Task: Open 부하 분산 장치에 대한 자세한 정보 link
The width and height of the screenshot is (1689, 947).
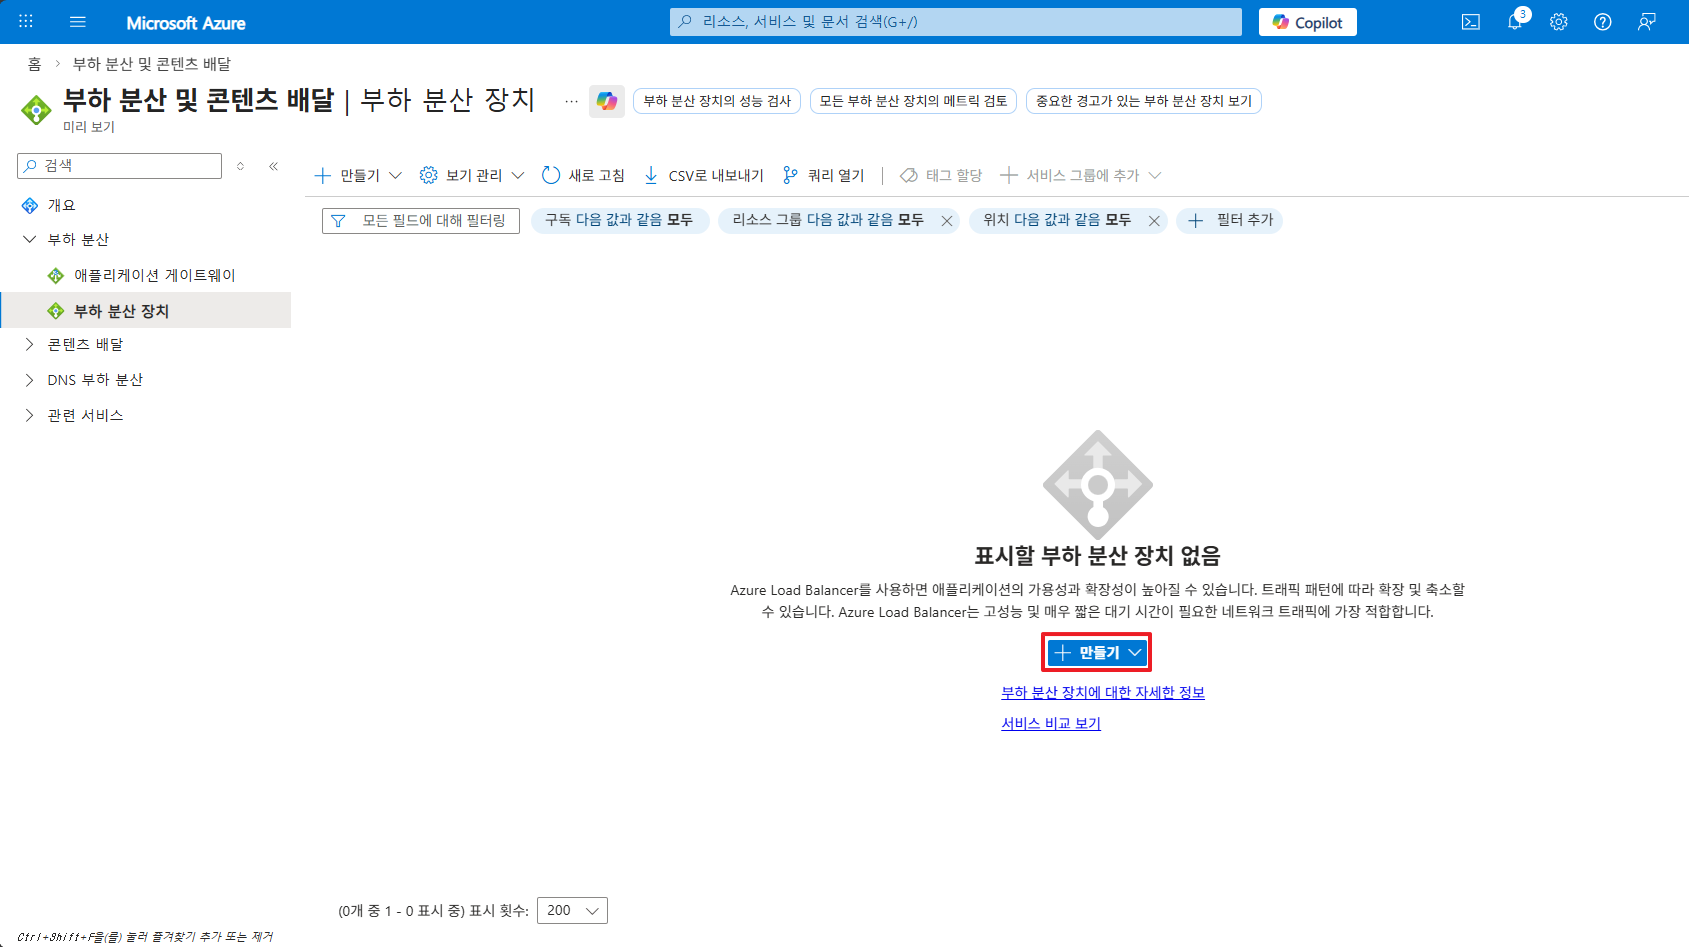Action: click(1103, 693)
